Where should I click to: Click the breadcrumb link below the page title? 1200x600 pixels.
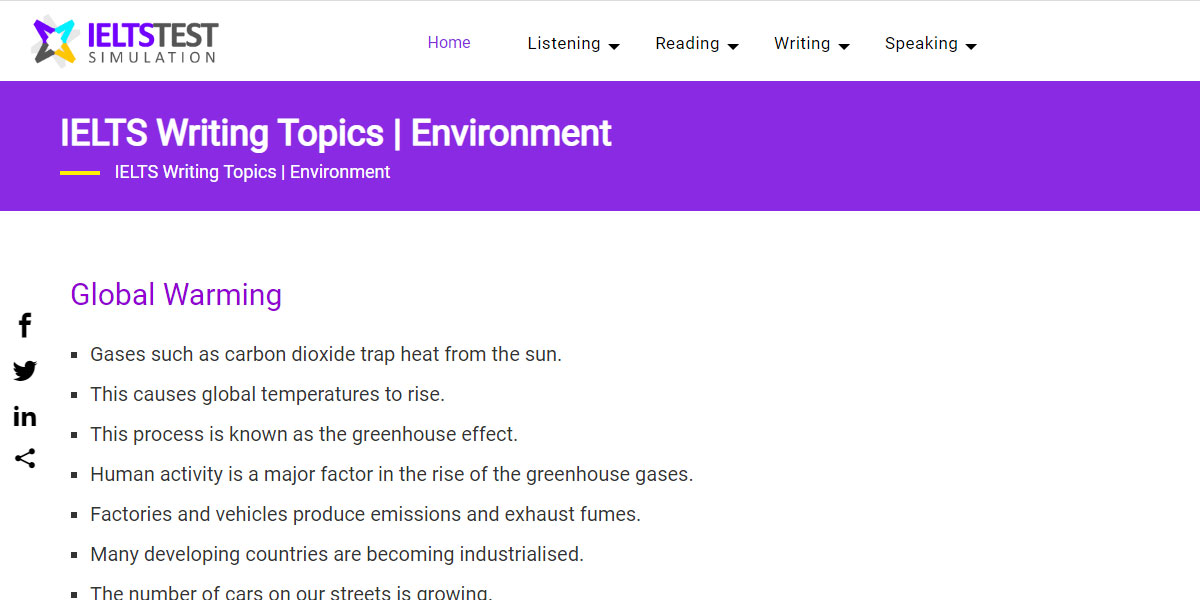[x=251, y=172]
